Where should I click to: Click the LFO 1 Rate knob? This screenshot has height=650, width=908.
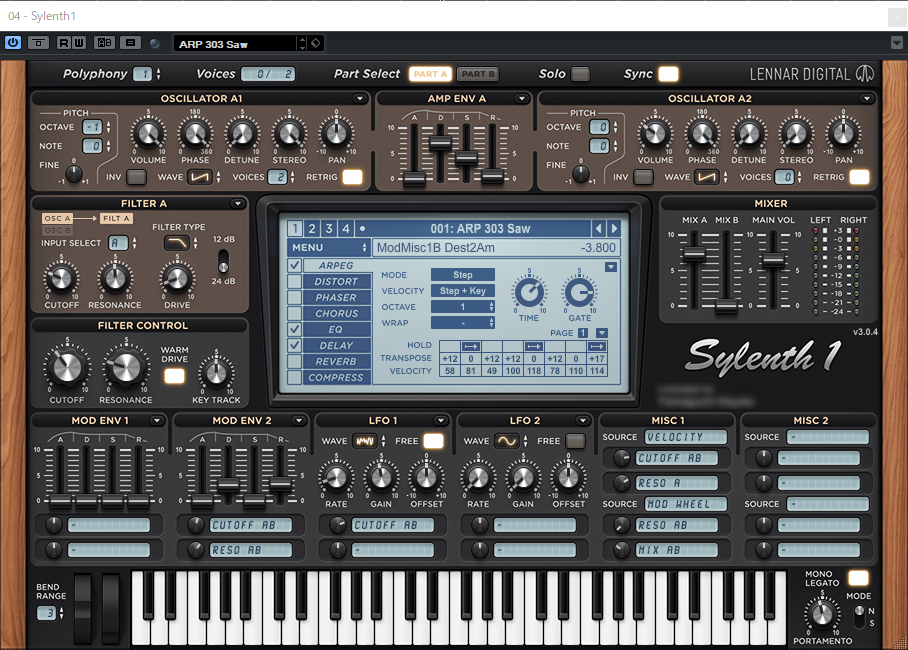tap(336, 479)
